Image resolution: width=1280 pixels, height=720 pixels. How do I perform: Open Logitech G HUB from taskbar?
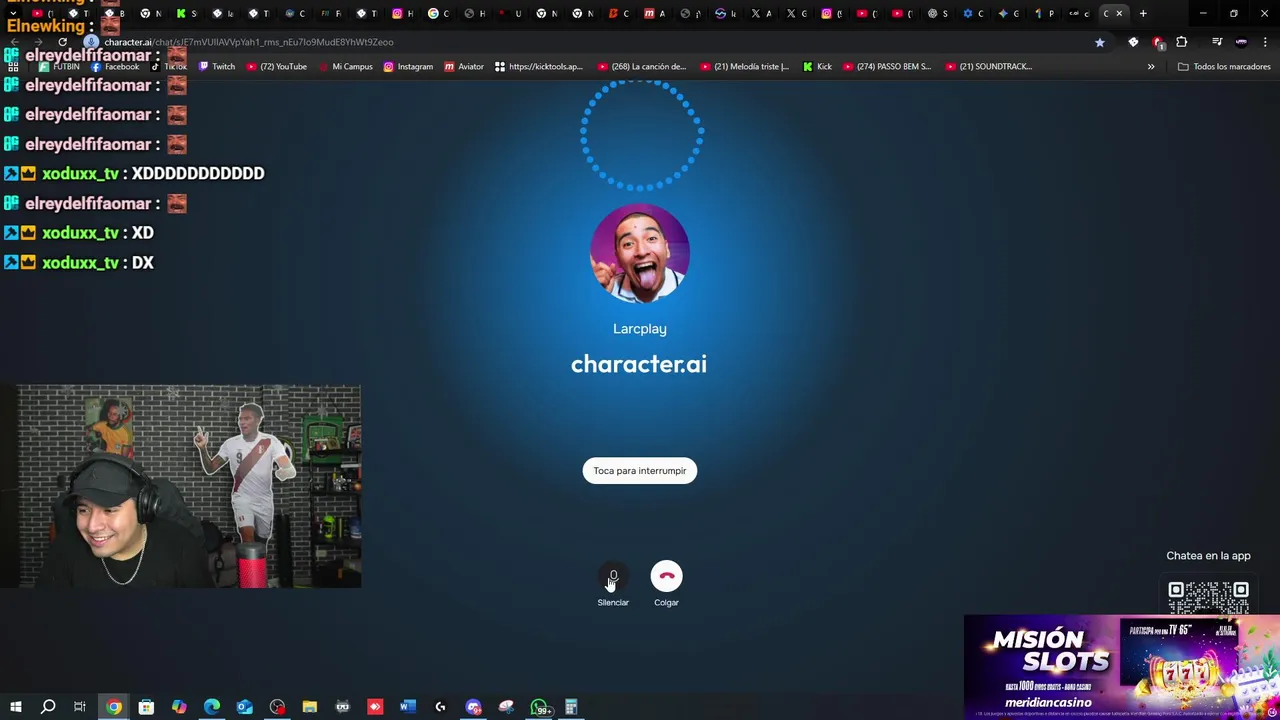pyautogui.click(x=440, y=707)
